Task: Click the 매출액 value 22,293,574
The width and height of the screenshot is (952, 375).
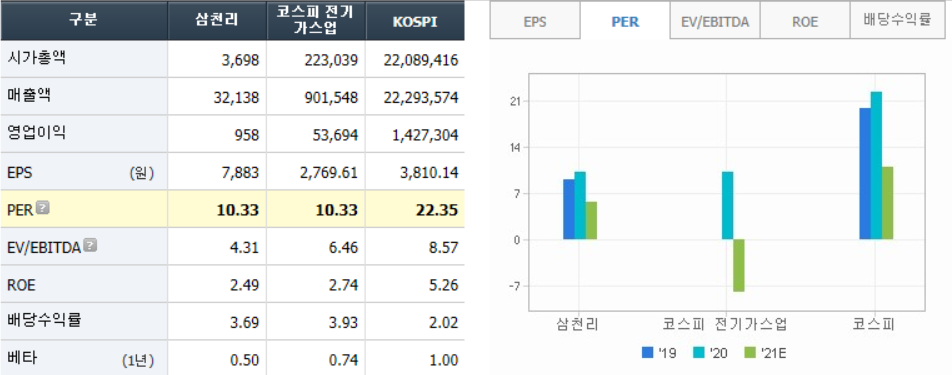Action: click(x=421, y=98)
